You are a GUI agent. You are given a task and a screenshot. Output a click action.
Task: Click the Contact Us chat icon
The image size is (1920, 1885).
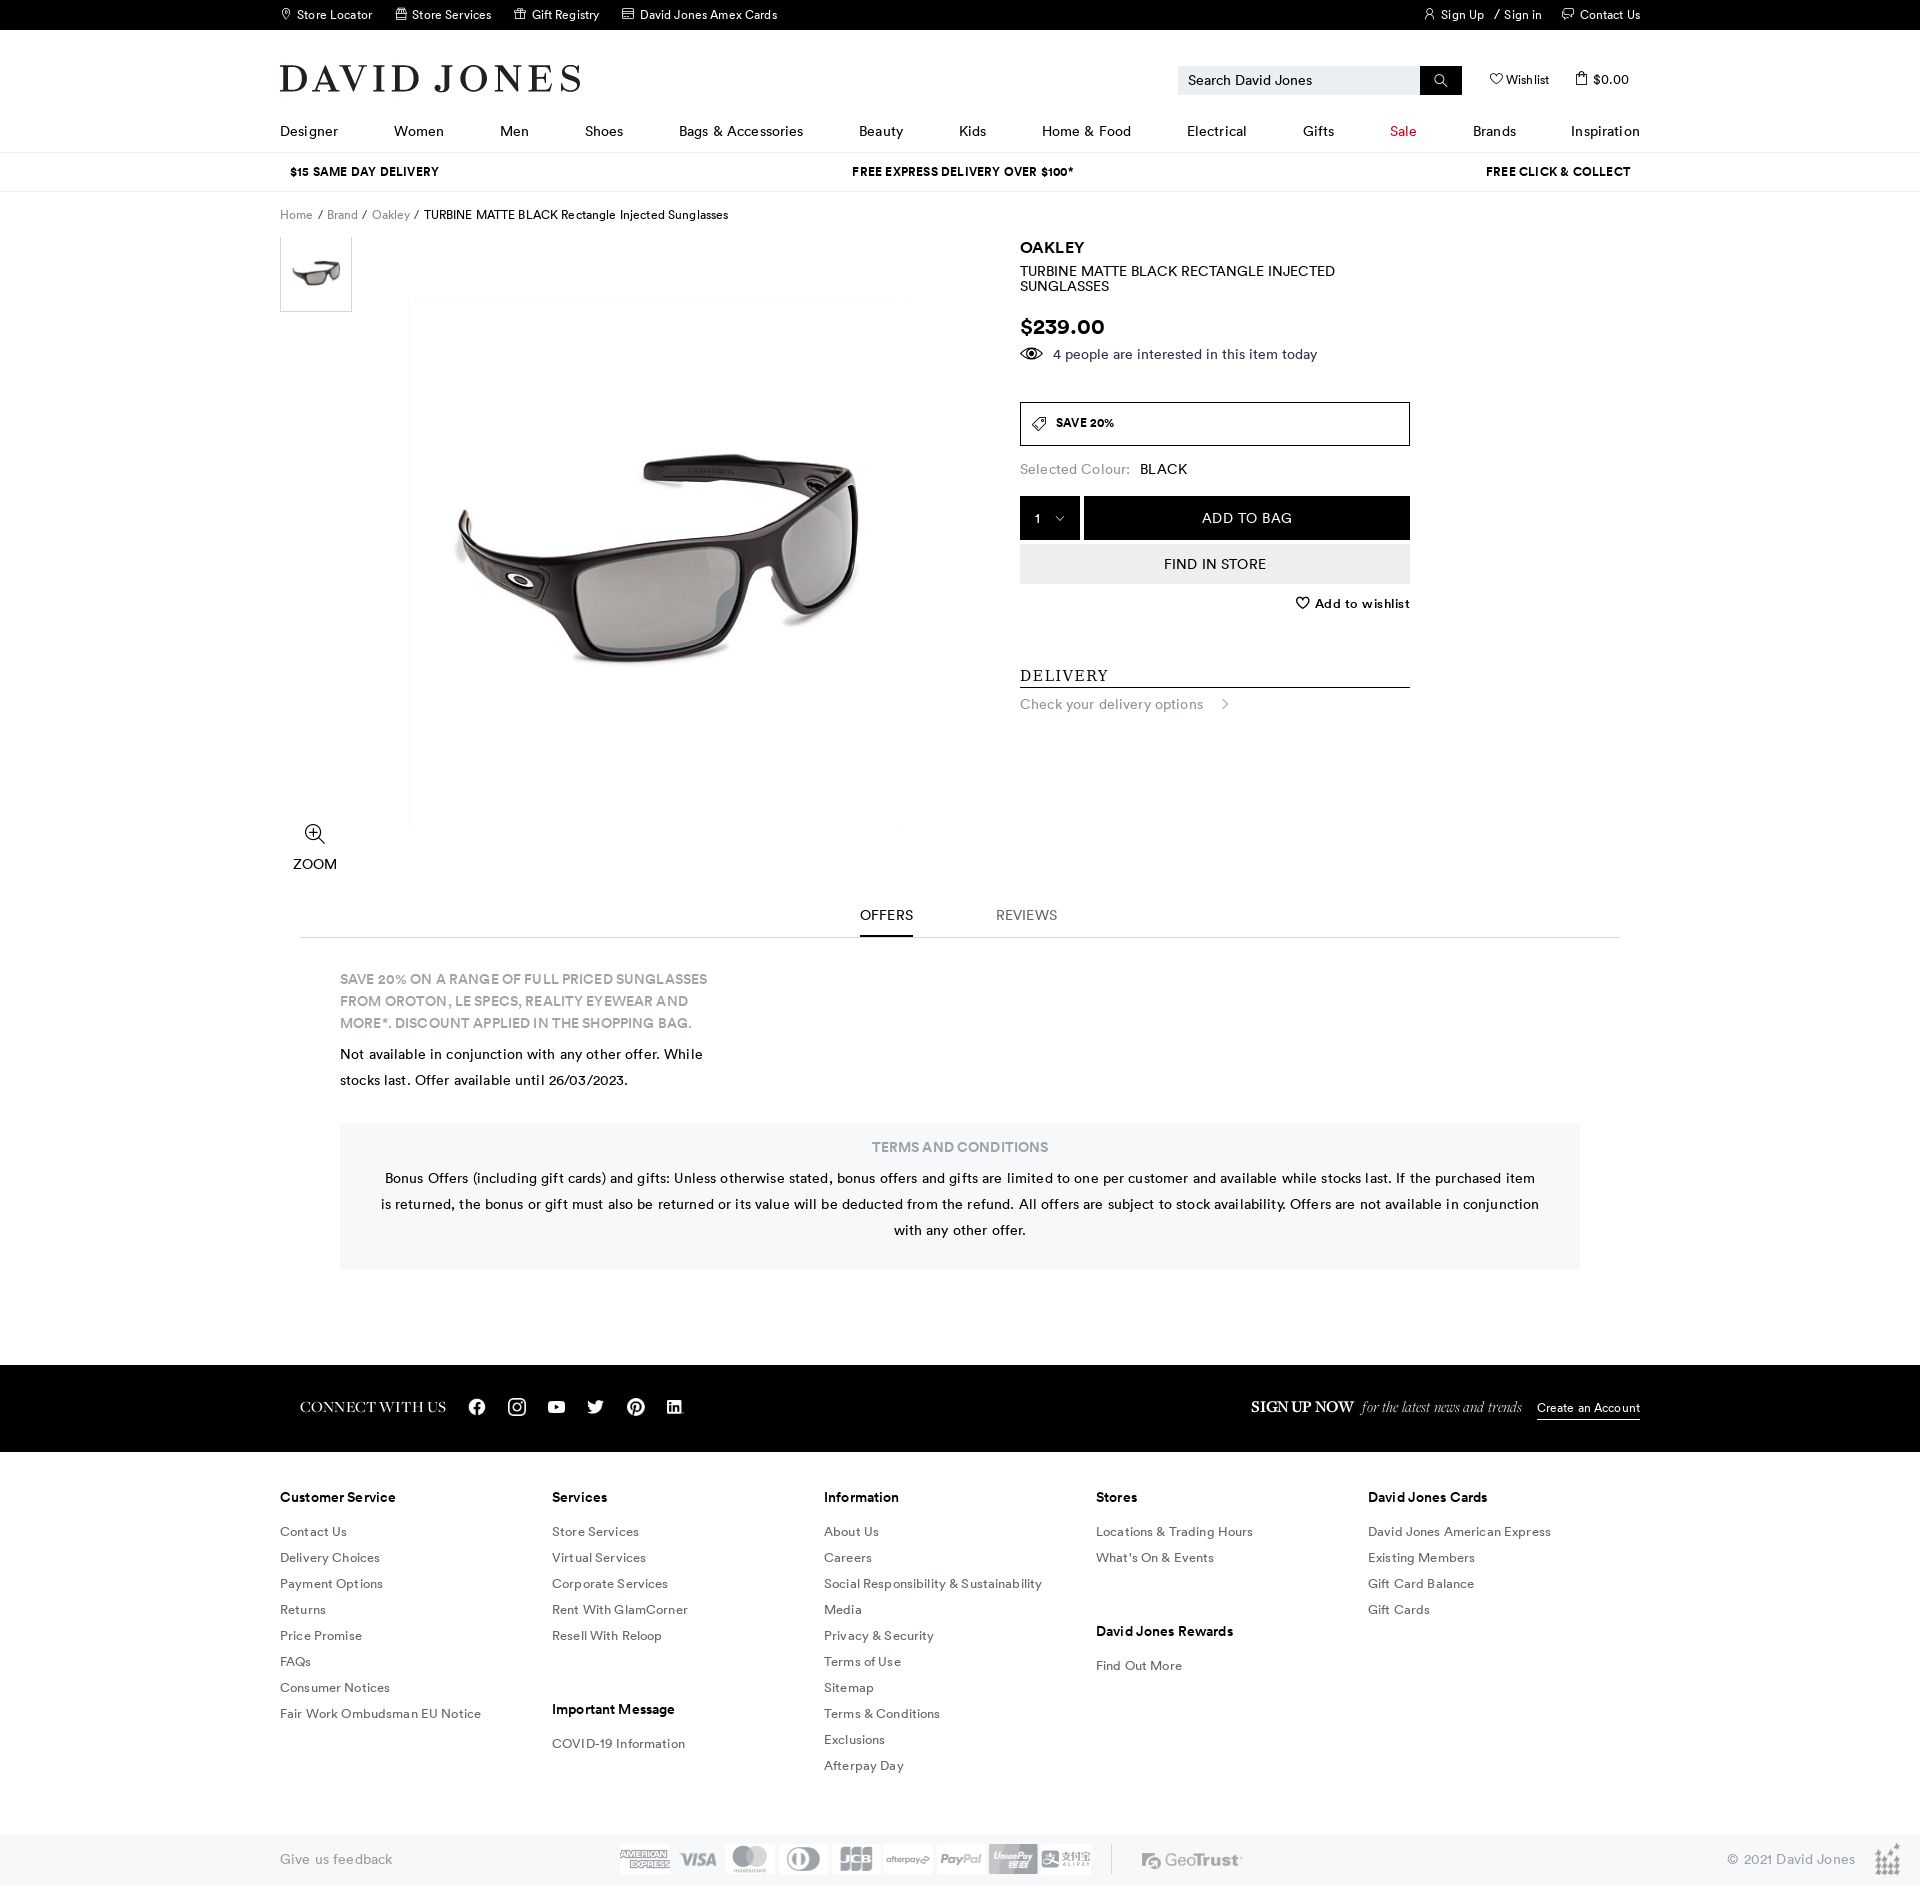pos(1568,14)
